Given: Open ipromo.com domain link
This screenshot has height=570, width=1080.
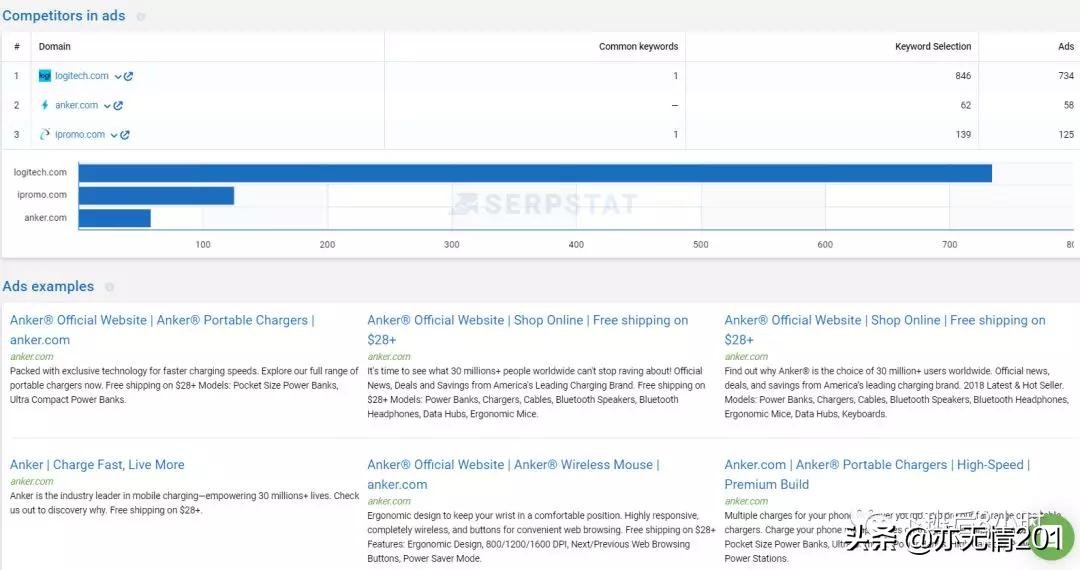Looking at the screenshot, I should [80, 134].
